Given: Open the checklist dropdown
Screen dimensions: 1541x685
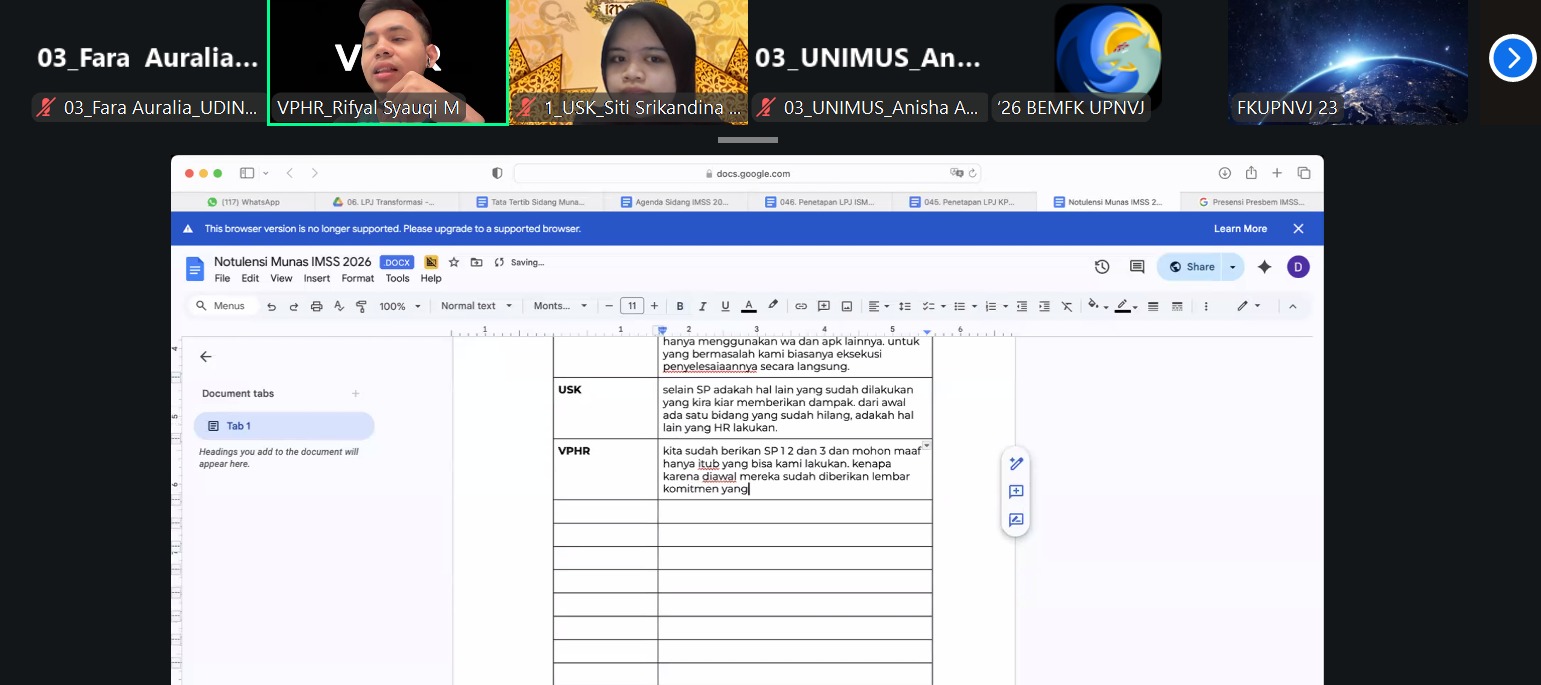Looking at the screenshot, I should tap(933, 306).
